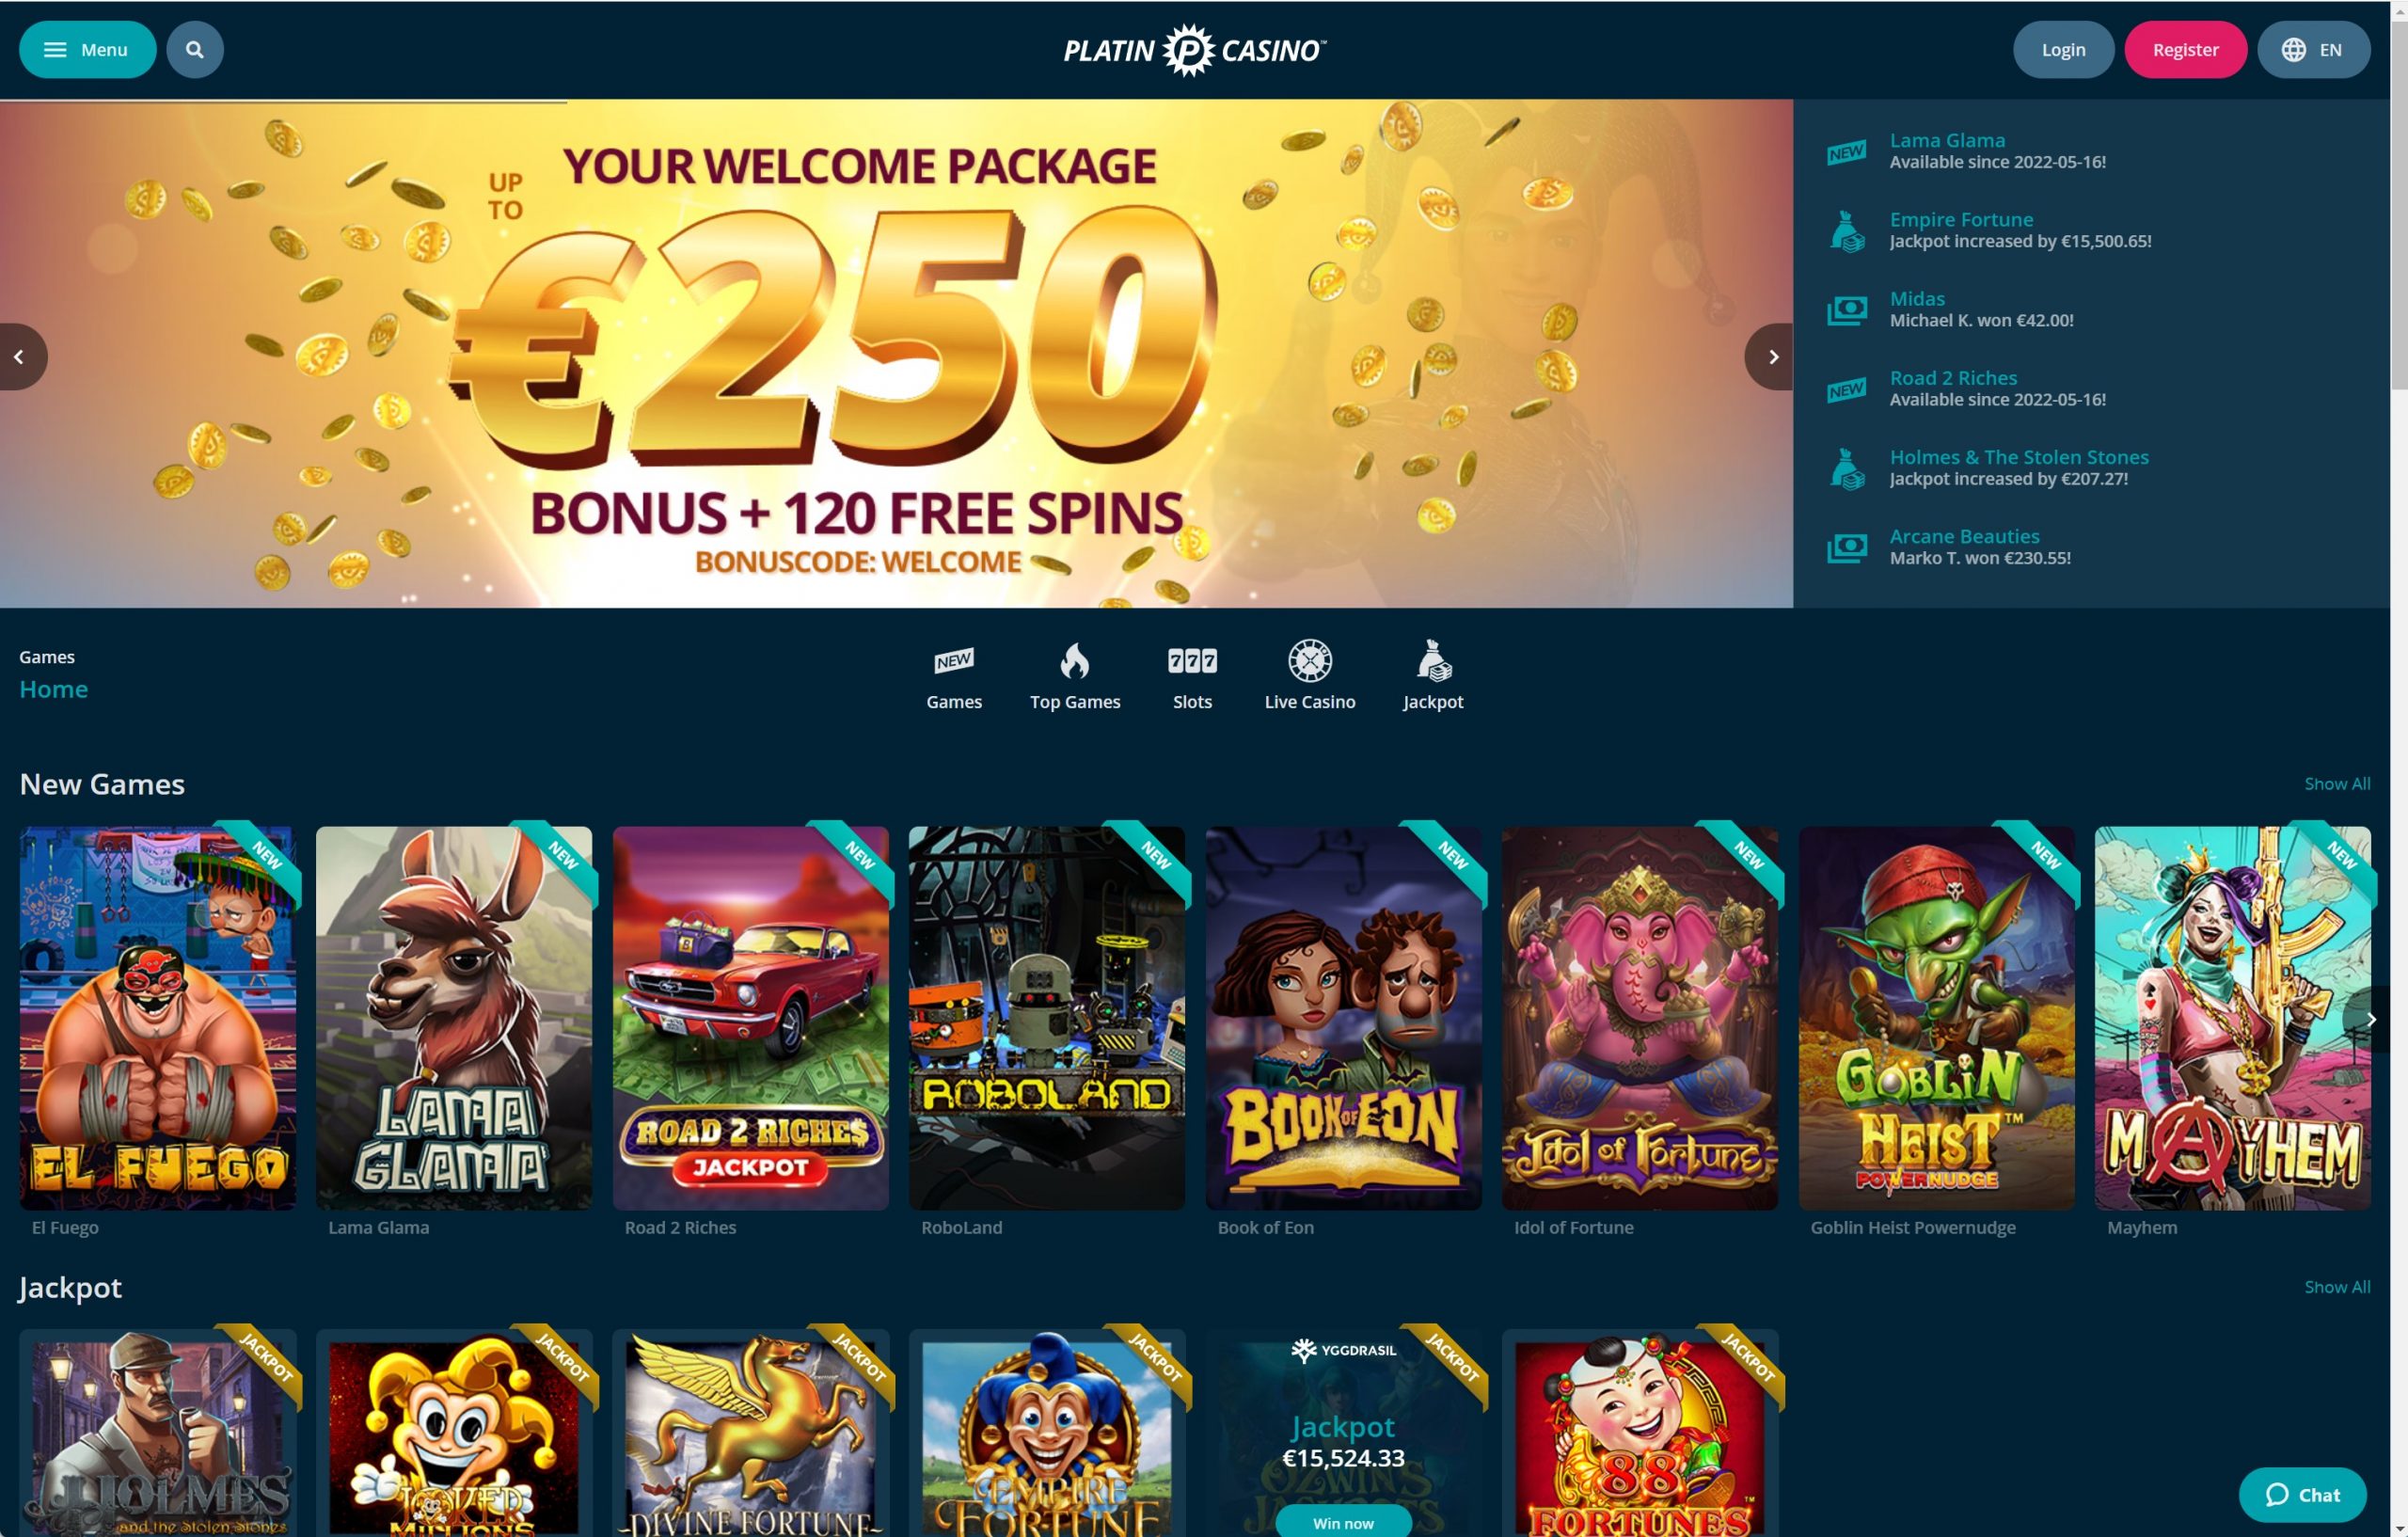
Task: Advance banner with the right arrow
Action: (1771, 357)
